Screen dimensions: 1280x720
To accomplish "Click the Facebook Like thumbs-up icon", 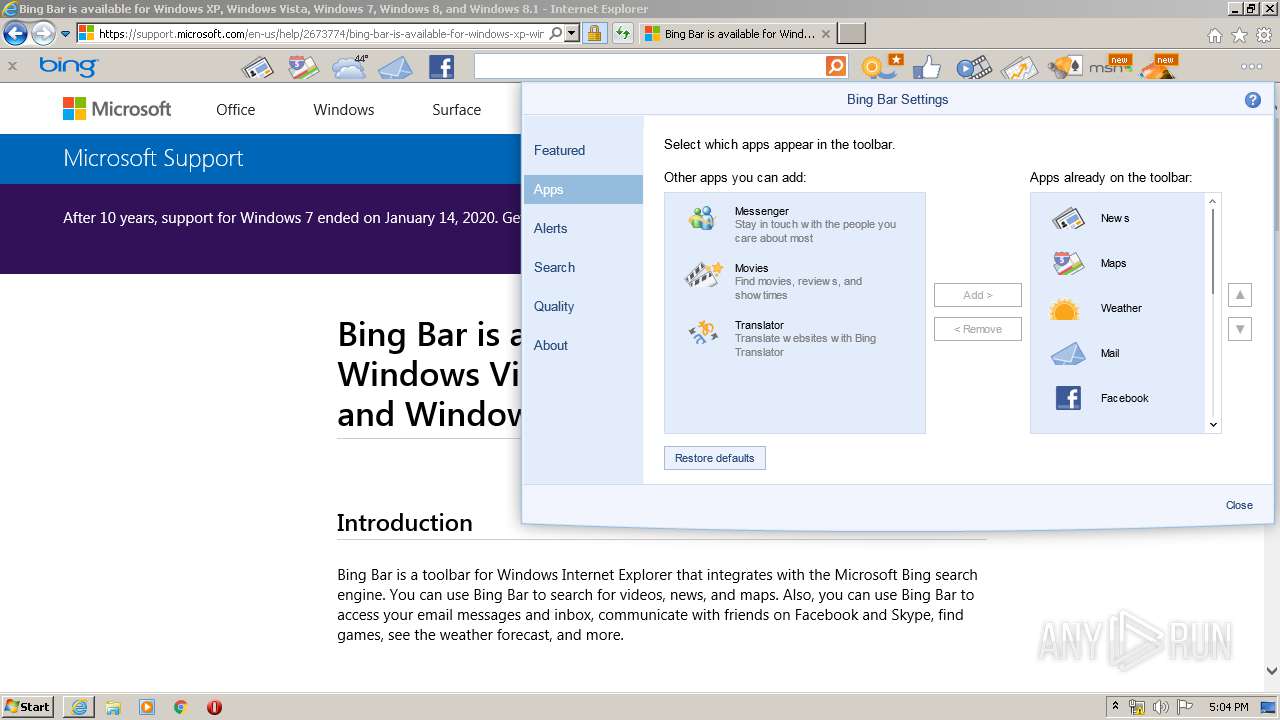I will tap(927, 67).
